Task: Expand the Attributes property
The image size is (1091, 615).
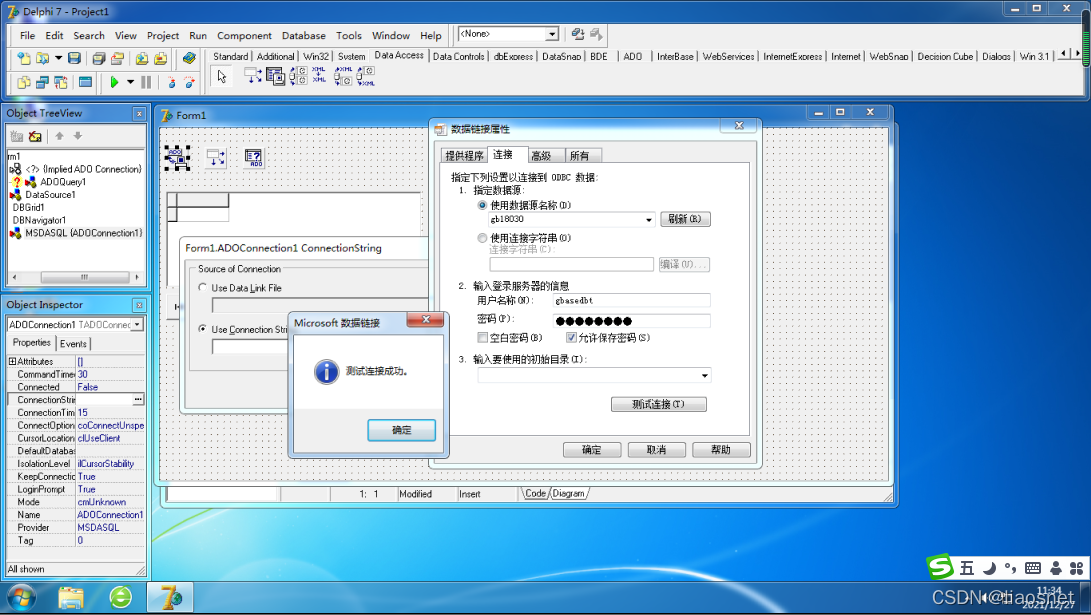Action: tap(12, 362)
